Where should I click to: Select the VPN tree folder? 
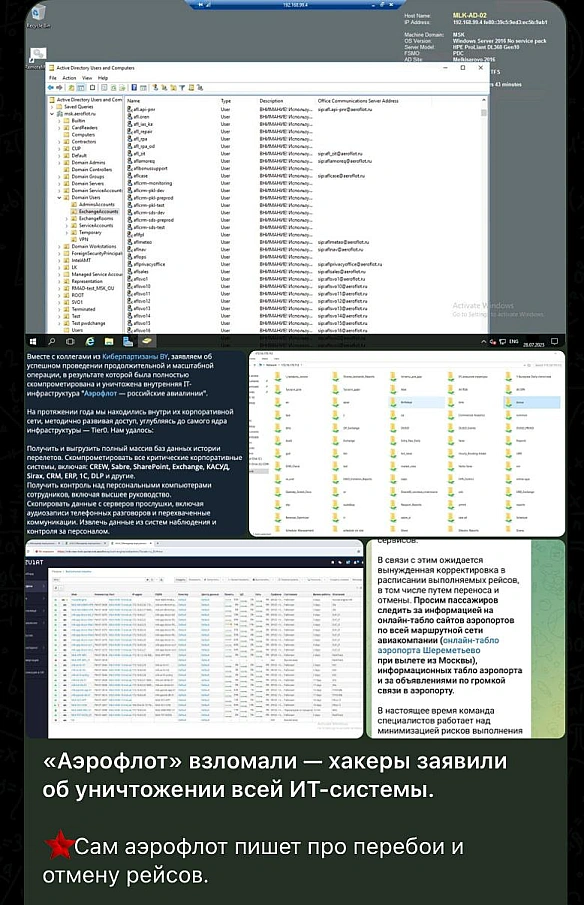pyautogui.click(x=80, y=240)
